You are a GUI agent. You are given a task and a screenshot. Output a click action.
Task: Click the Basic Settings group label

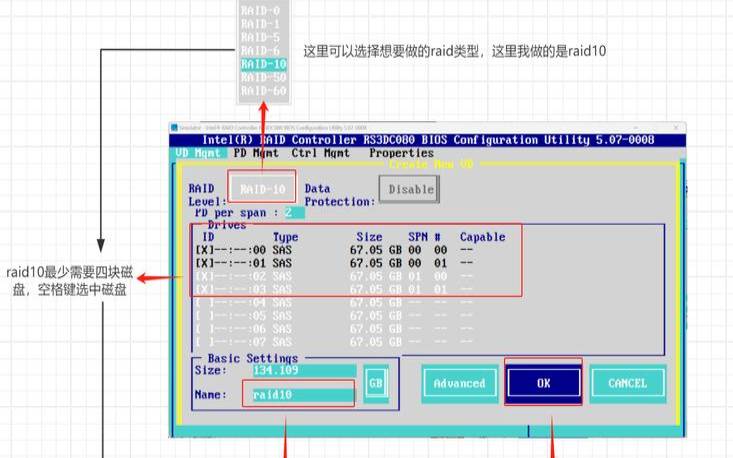tap(252, 358)
